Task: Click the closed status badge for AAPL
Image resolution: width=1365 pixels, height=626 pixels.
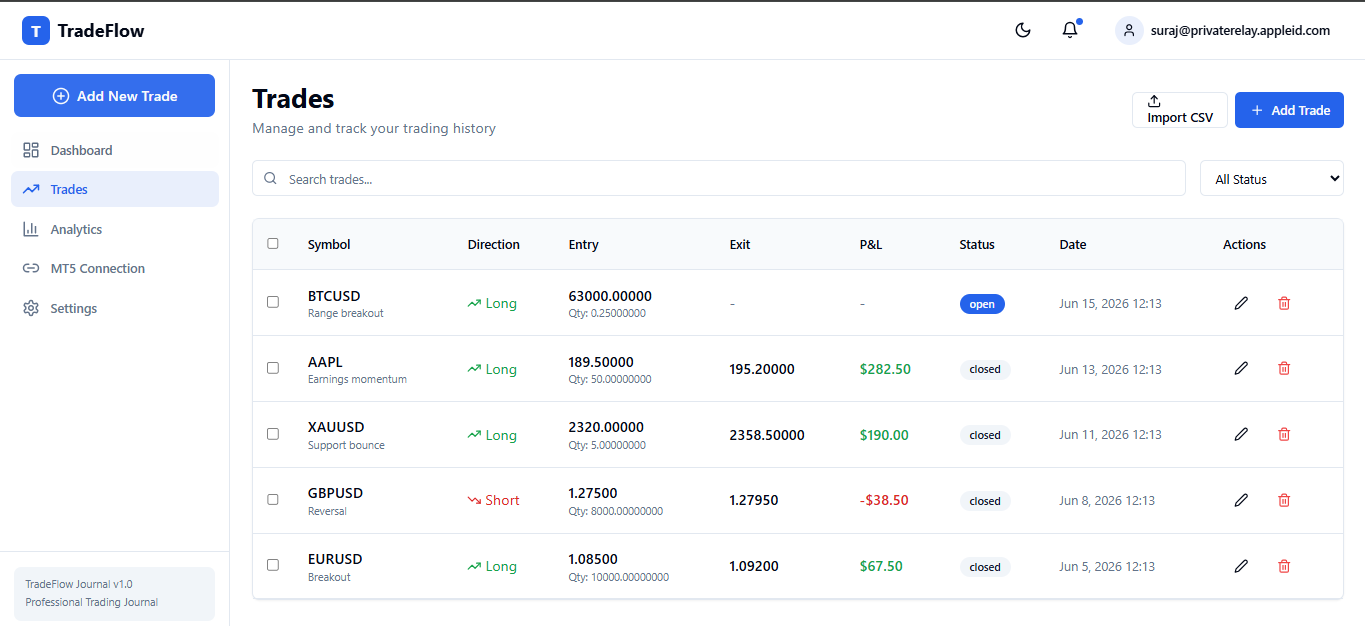Action: coord(985,369)
